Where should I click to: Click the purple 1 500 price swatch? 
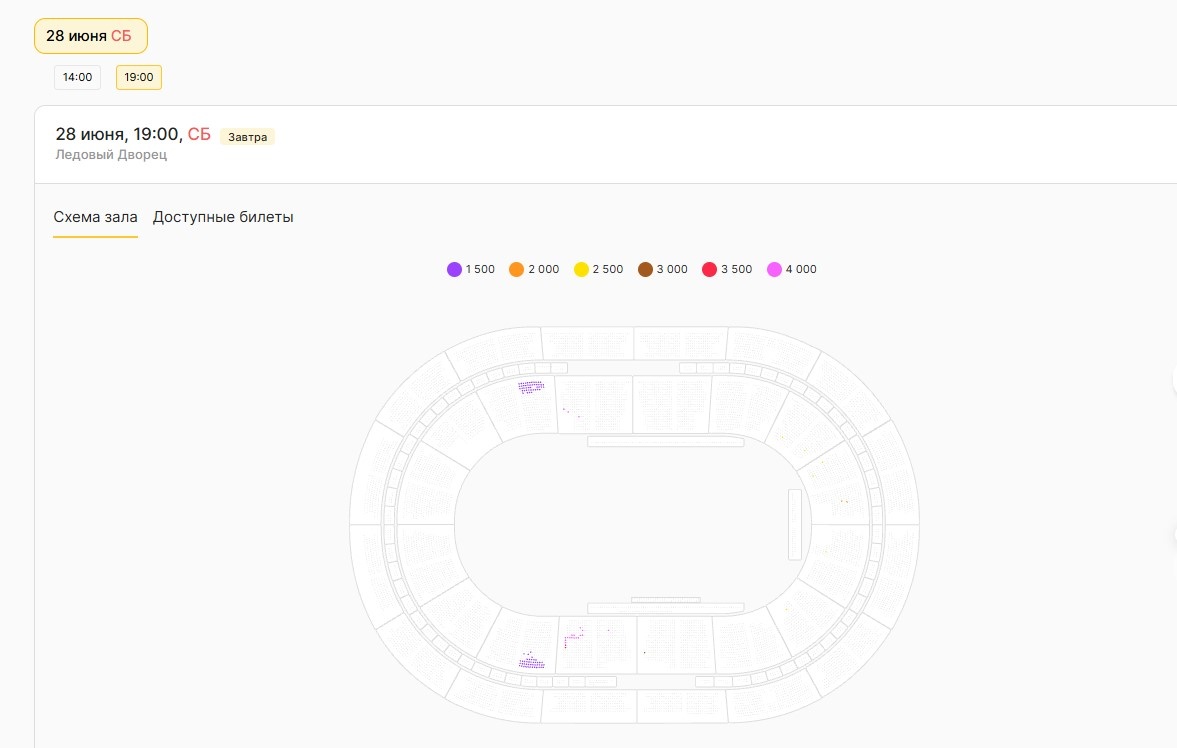point(455,269)
